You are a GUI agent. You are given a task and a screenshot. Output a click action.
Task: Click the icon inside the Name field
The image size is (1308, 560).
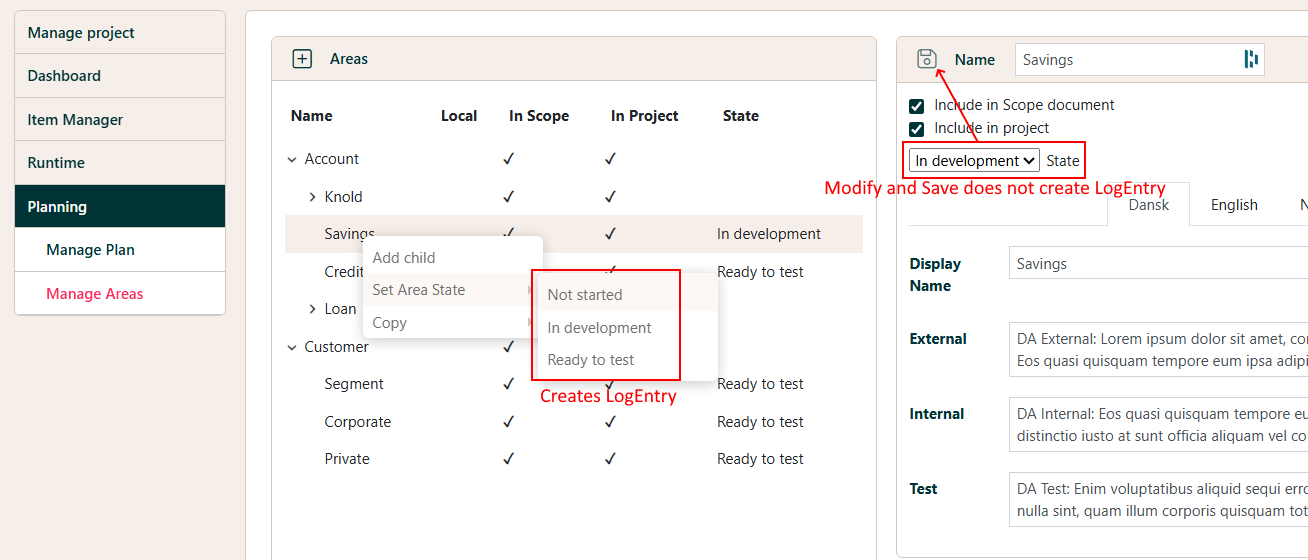pyautogui.click(x=1250, y=59)
